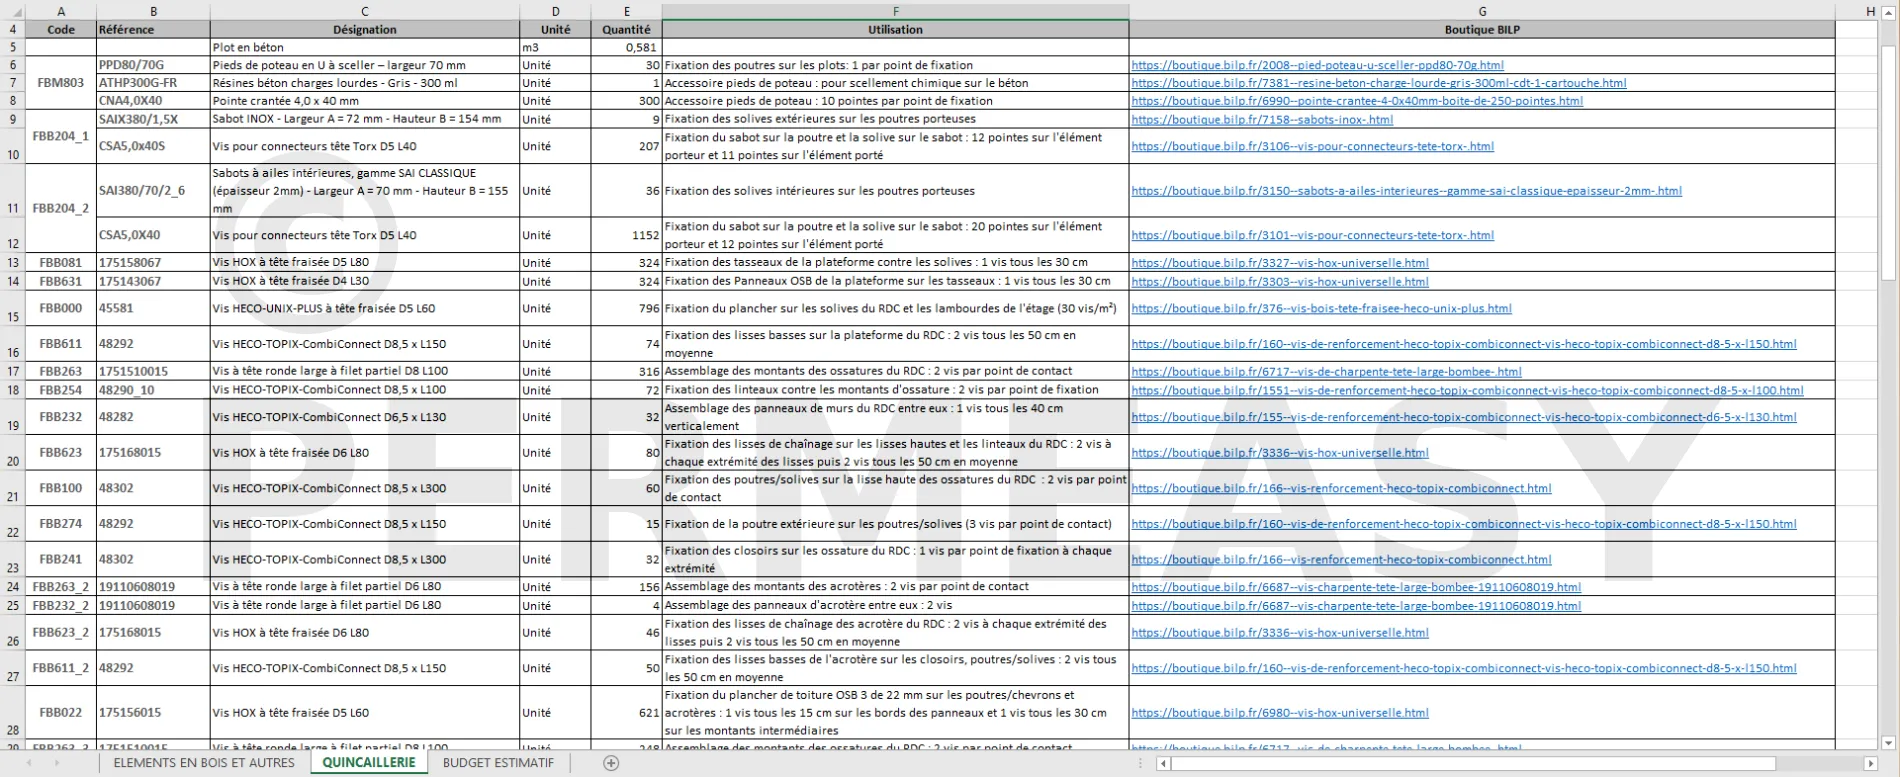1900x777 pixels.
Task: Select reference cell 'PPD80/70G'
Action: click(x=153, y=65)
